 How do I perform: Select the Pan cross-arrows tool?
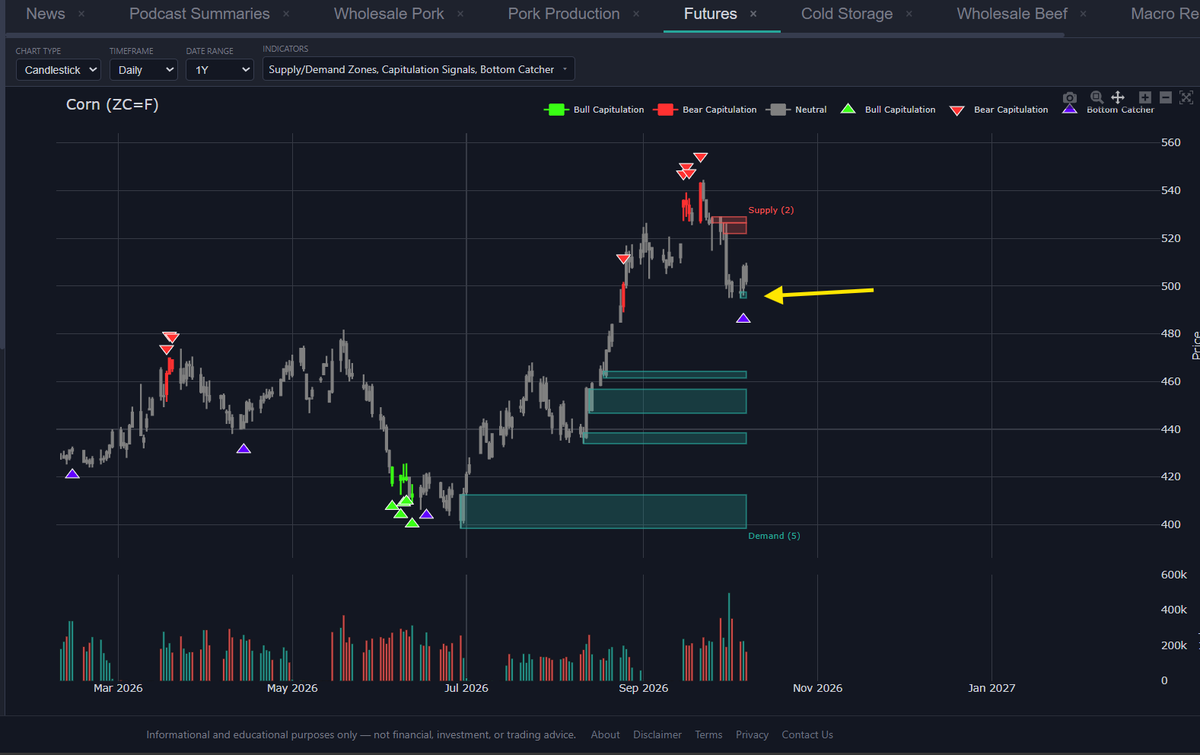[x=1118, y=98]
